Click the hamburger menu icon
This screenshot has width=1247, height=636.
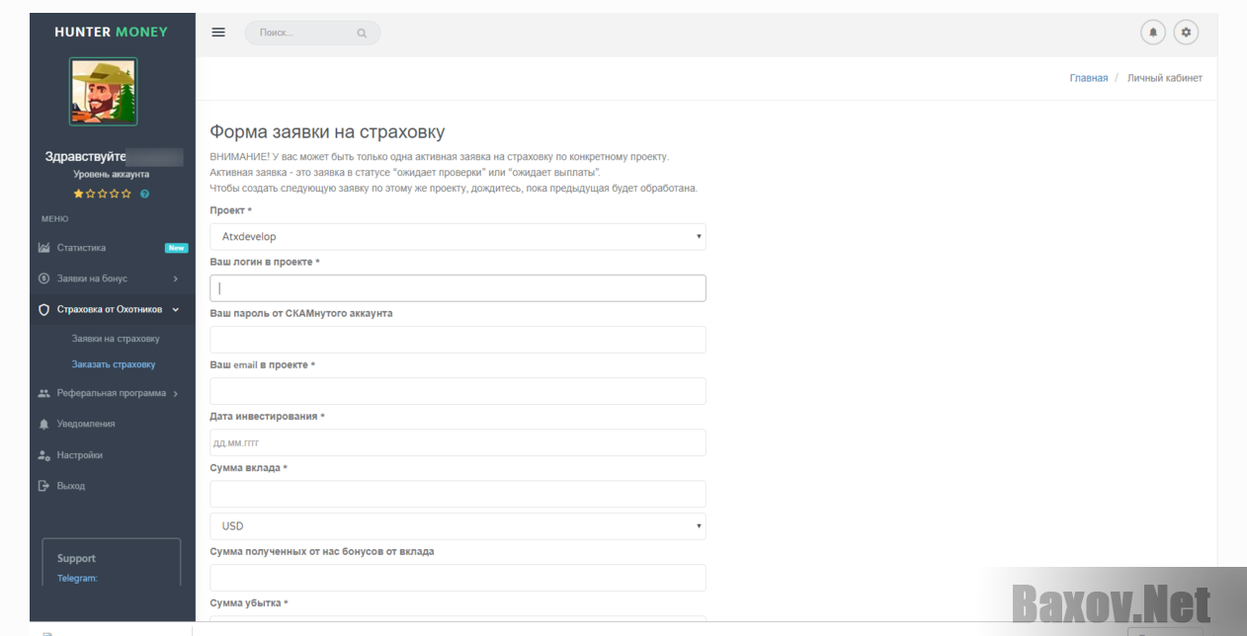218,32
